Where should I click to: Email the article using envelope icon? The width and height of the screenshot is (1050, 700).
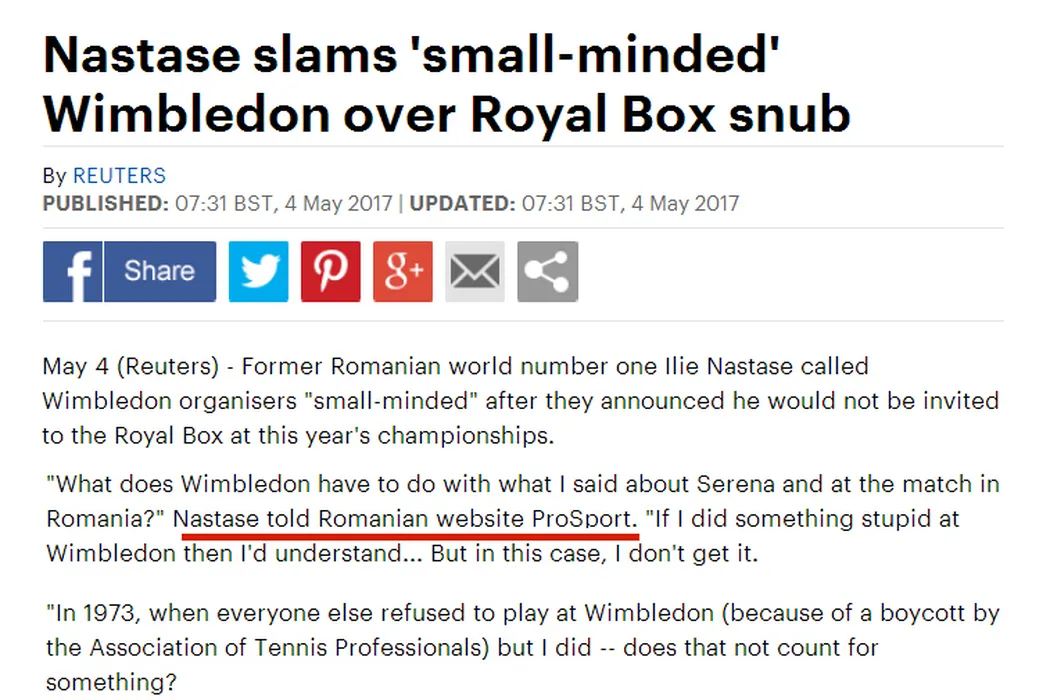(474, 271)
